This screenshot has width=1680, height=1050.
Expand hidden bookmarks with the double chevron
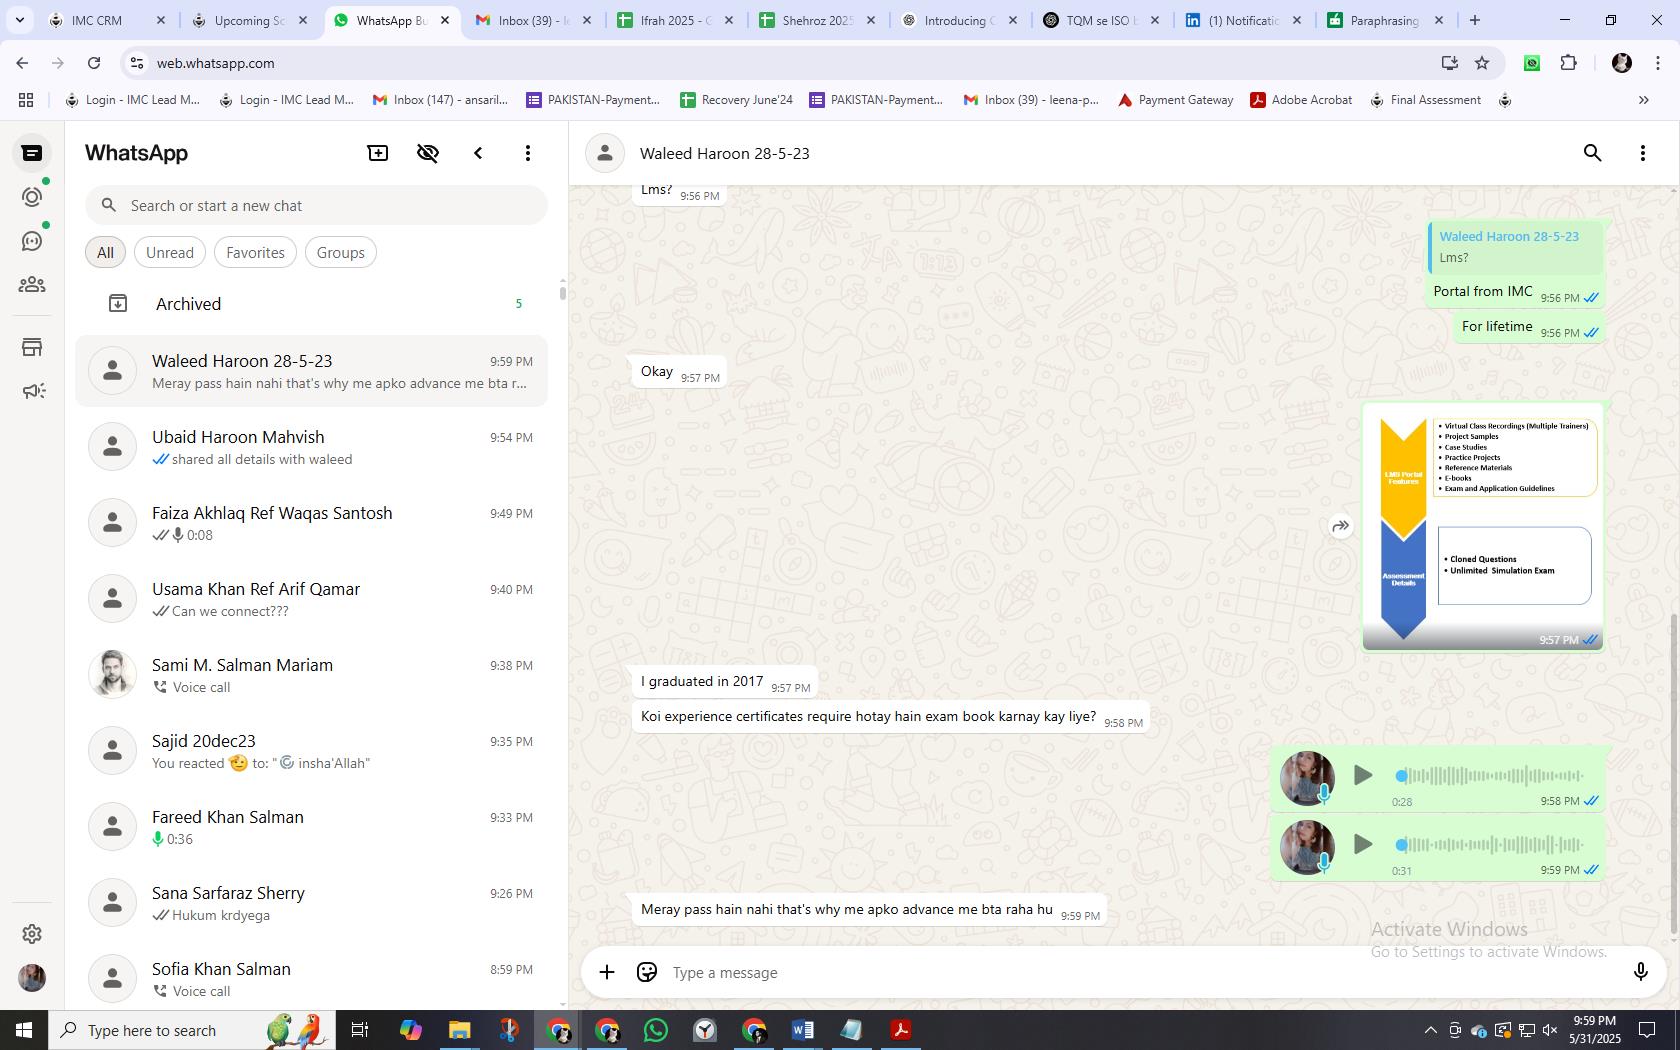[x=1643, y=100]
